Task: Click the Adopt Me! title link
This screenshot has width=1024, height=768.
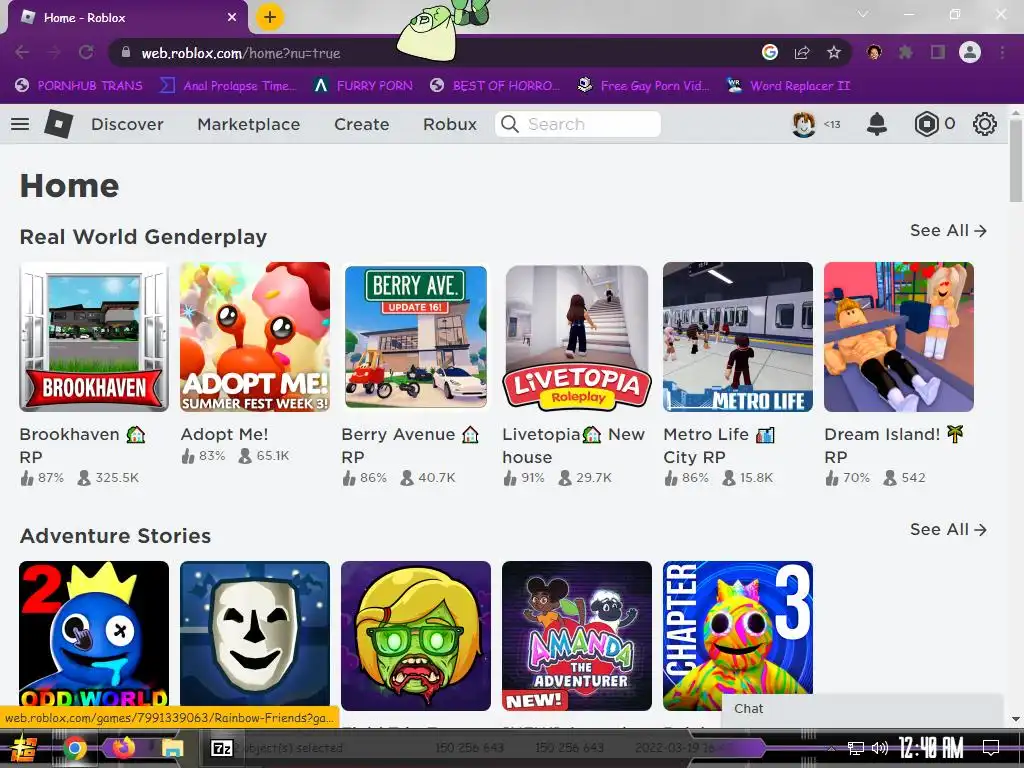Action: coord(224,434)
